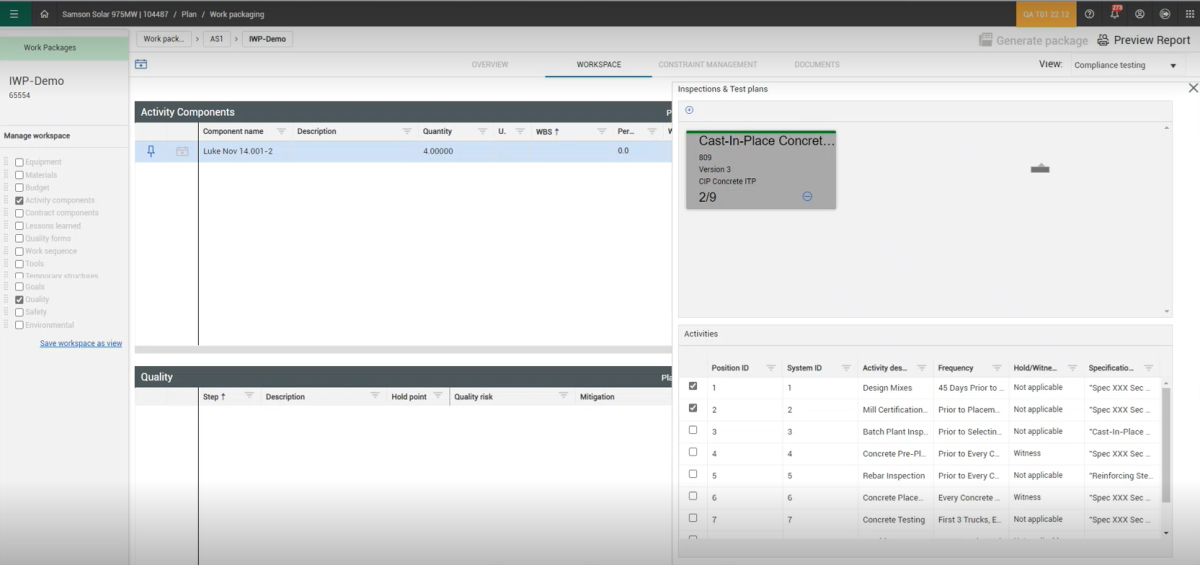Open the user account profile icon
Viewport: 1200px width, 565px height.
(1139, 14)
